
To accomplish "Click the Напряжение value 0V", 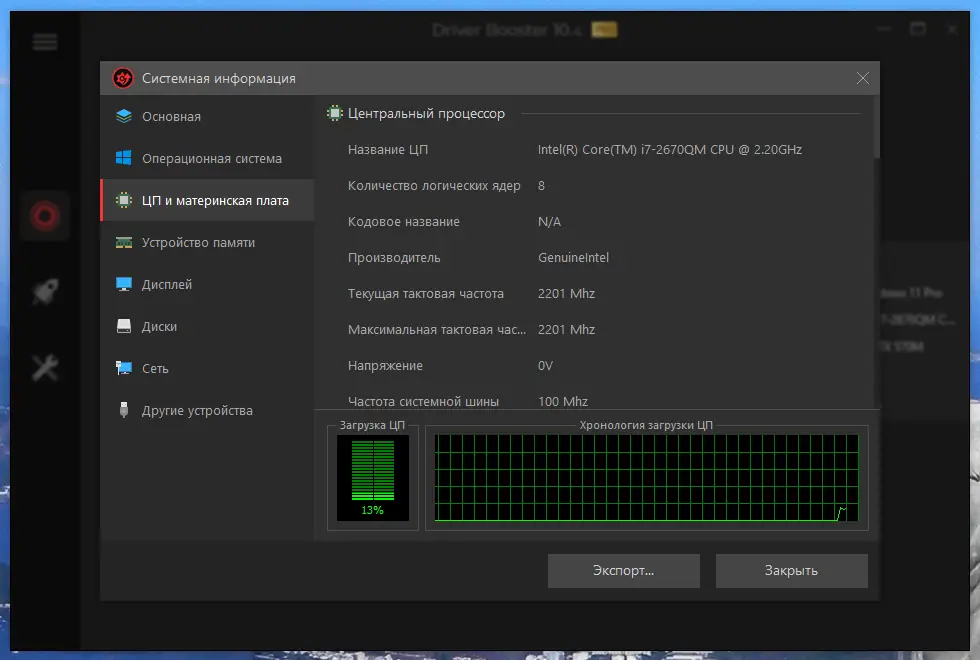I will [545, 366].
